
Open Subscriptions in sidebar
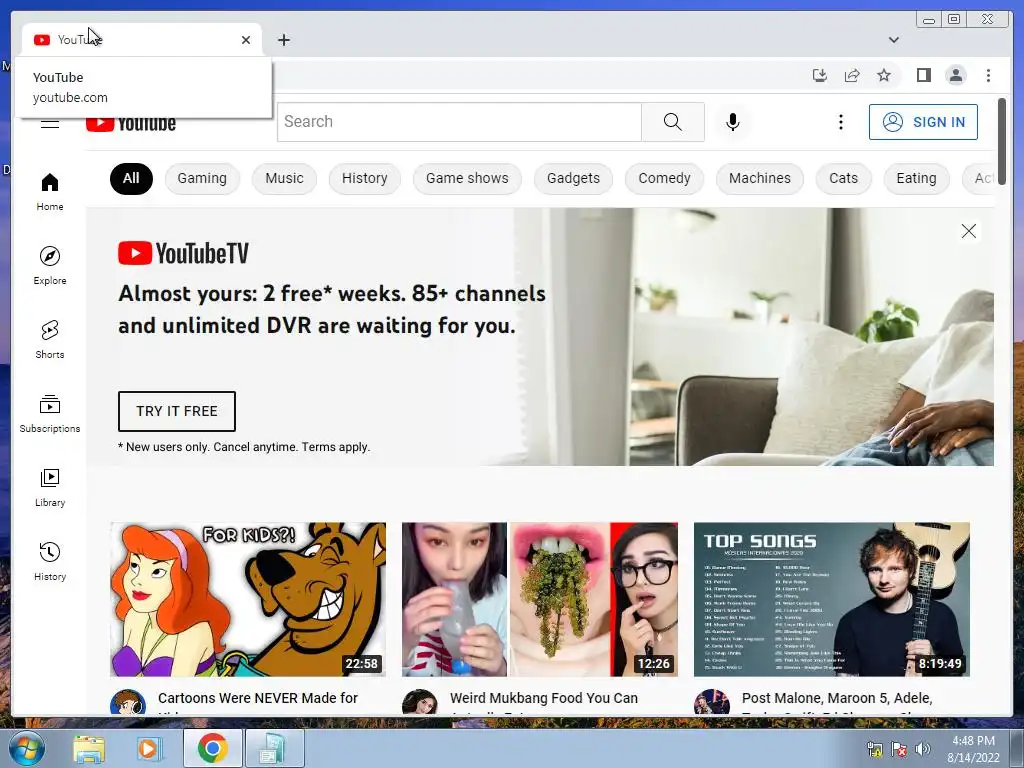click(50, 414)
